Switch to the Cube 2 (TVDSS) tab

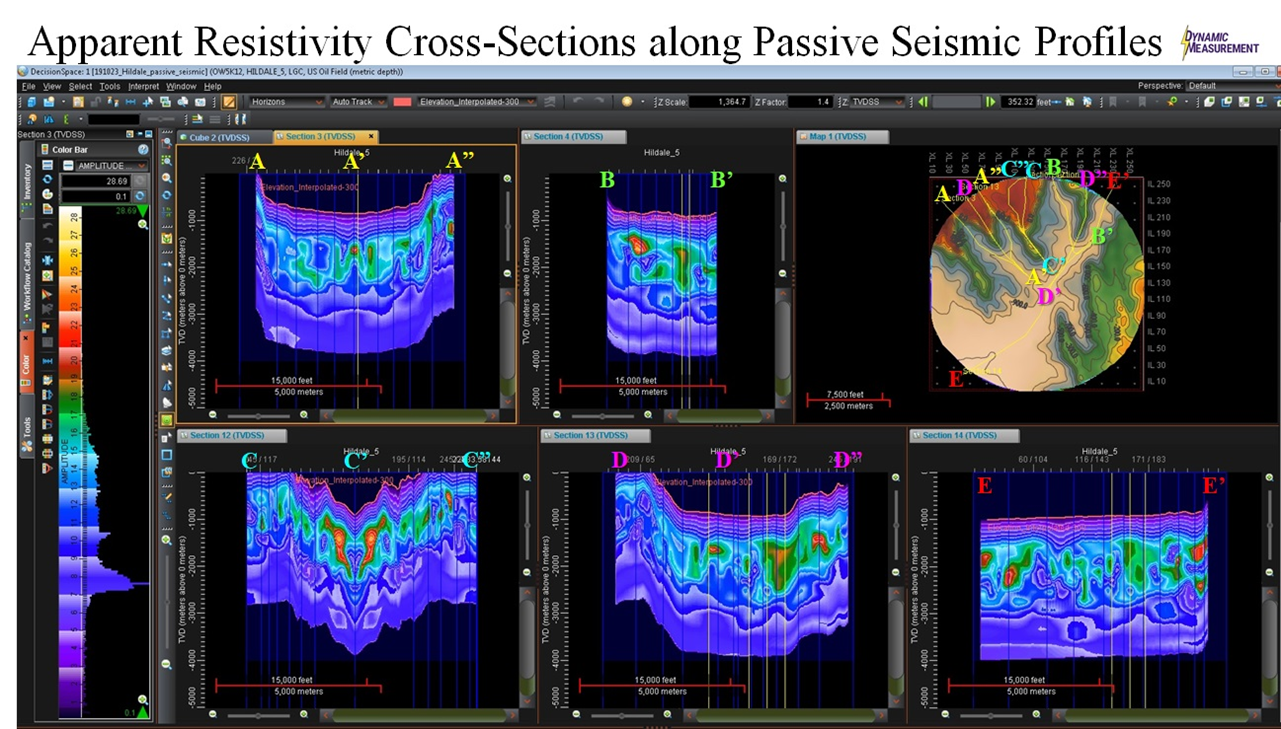coord(217,136)
